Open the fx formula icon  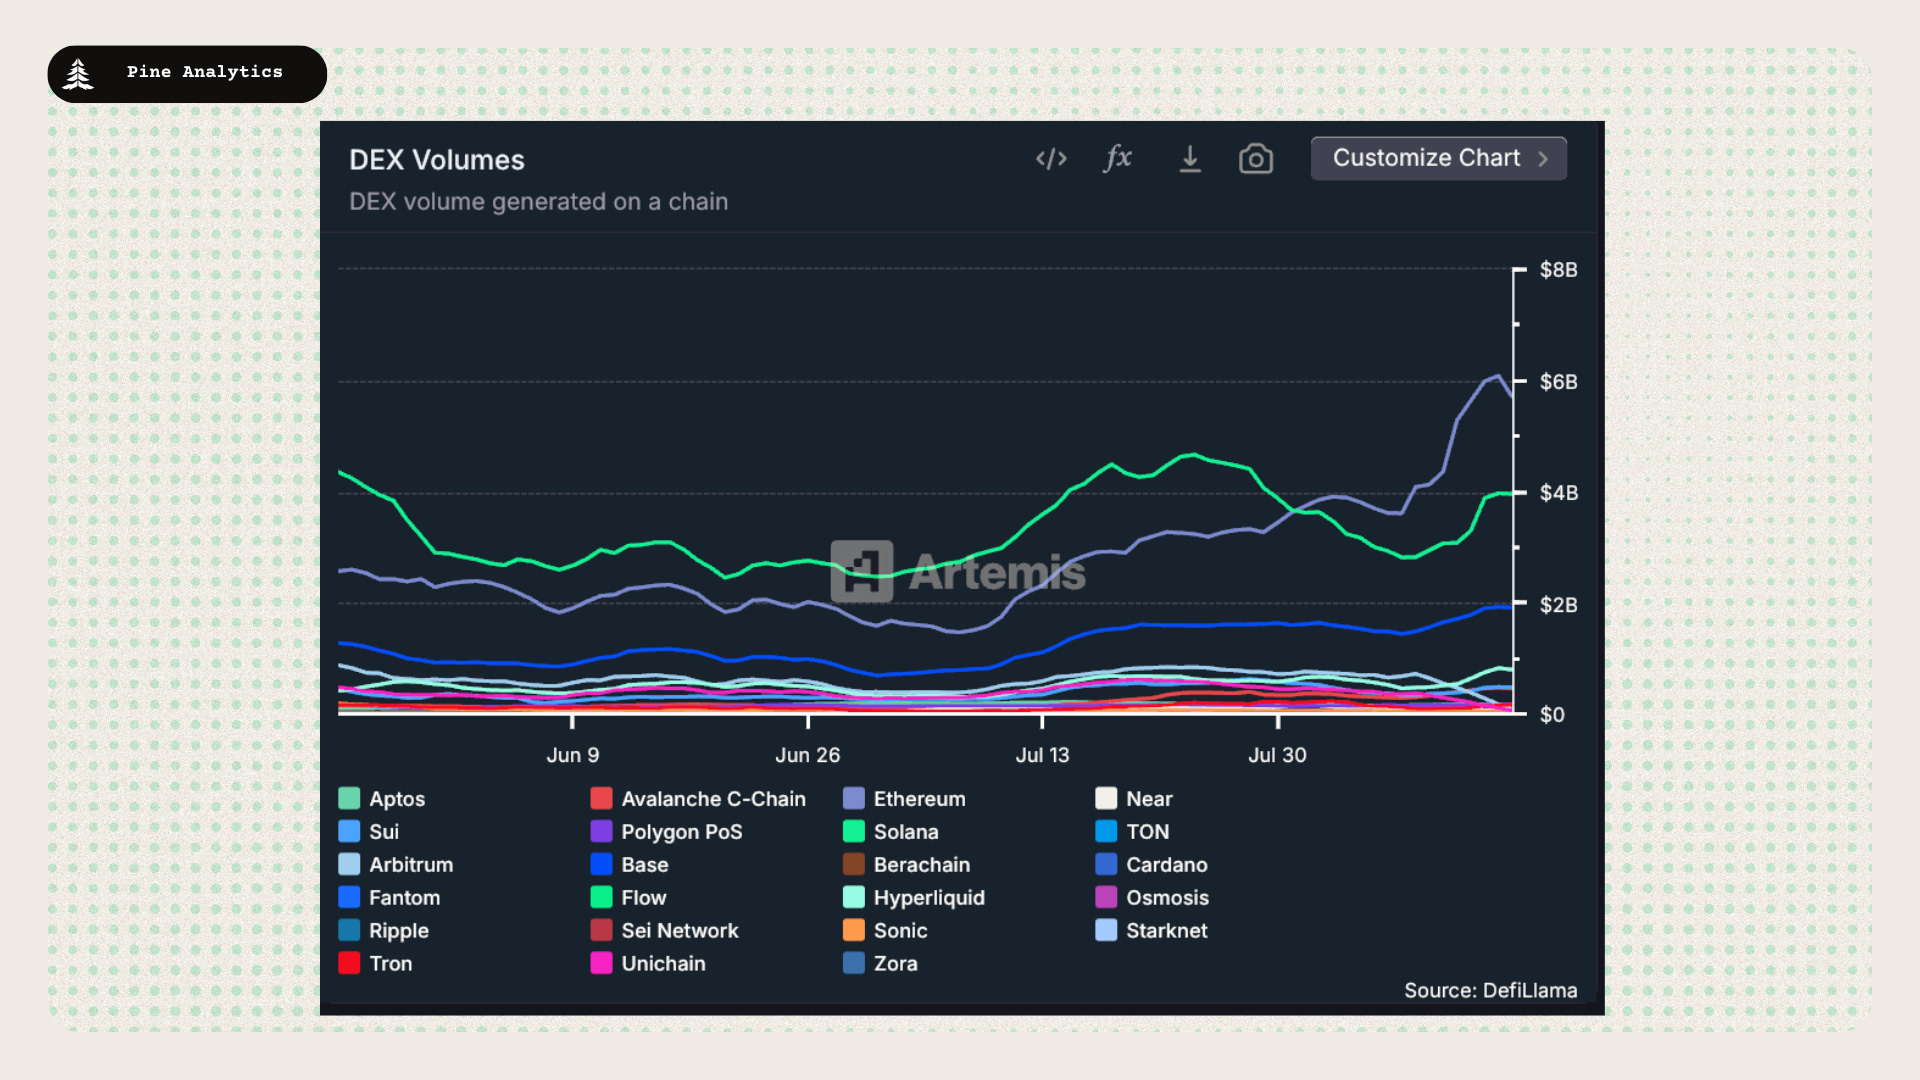pyautogui.click(x=1118, y=158)
